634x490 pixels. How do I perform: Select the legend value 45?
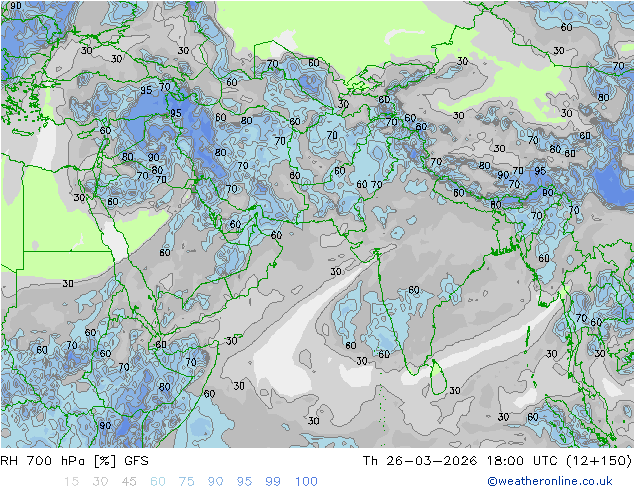pyautogui.click(x=129, y=482)
